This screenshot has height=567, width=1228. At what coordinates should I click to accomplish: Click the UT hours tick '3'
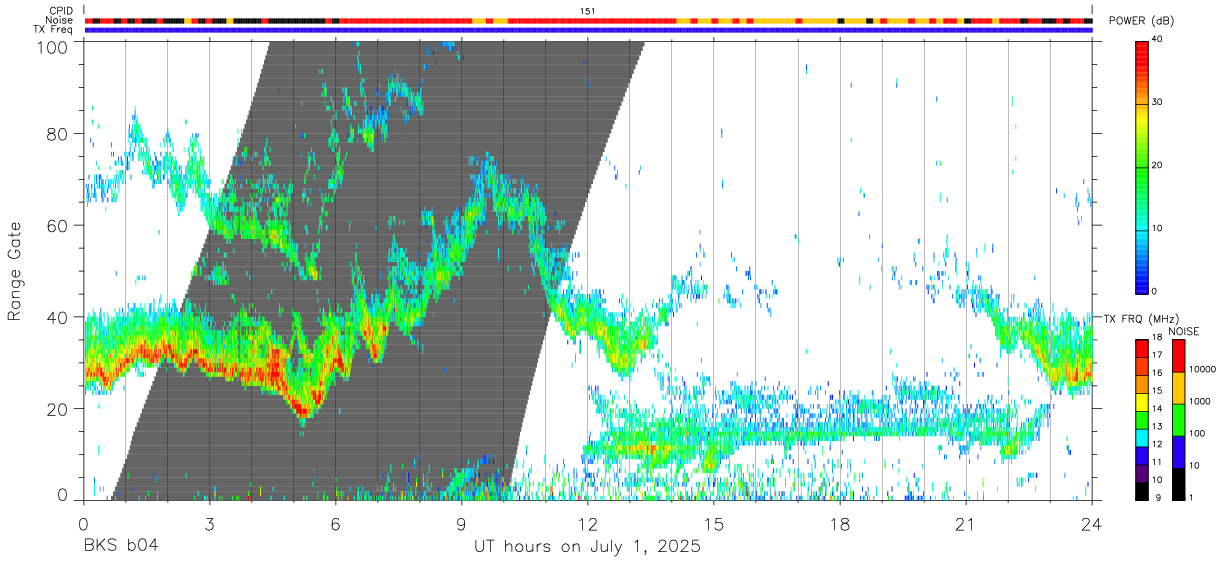tap(210, 523)
